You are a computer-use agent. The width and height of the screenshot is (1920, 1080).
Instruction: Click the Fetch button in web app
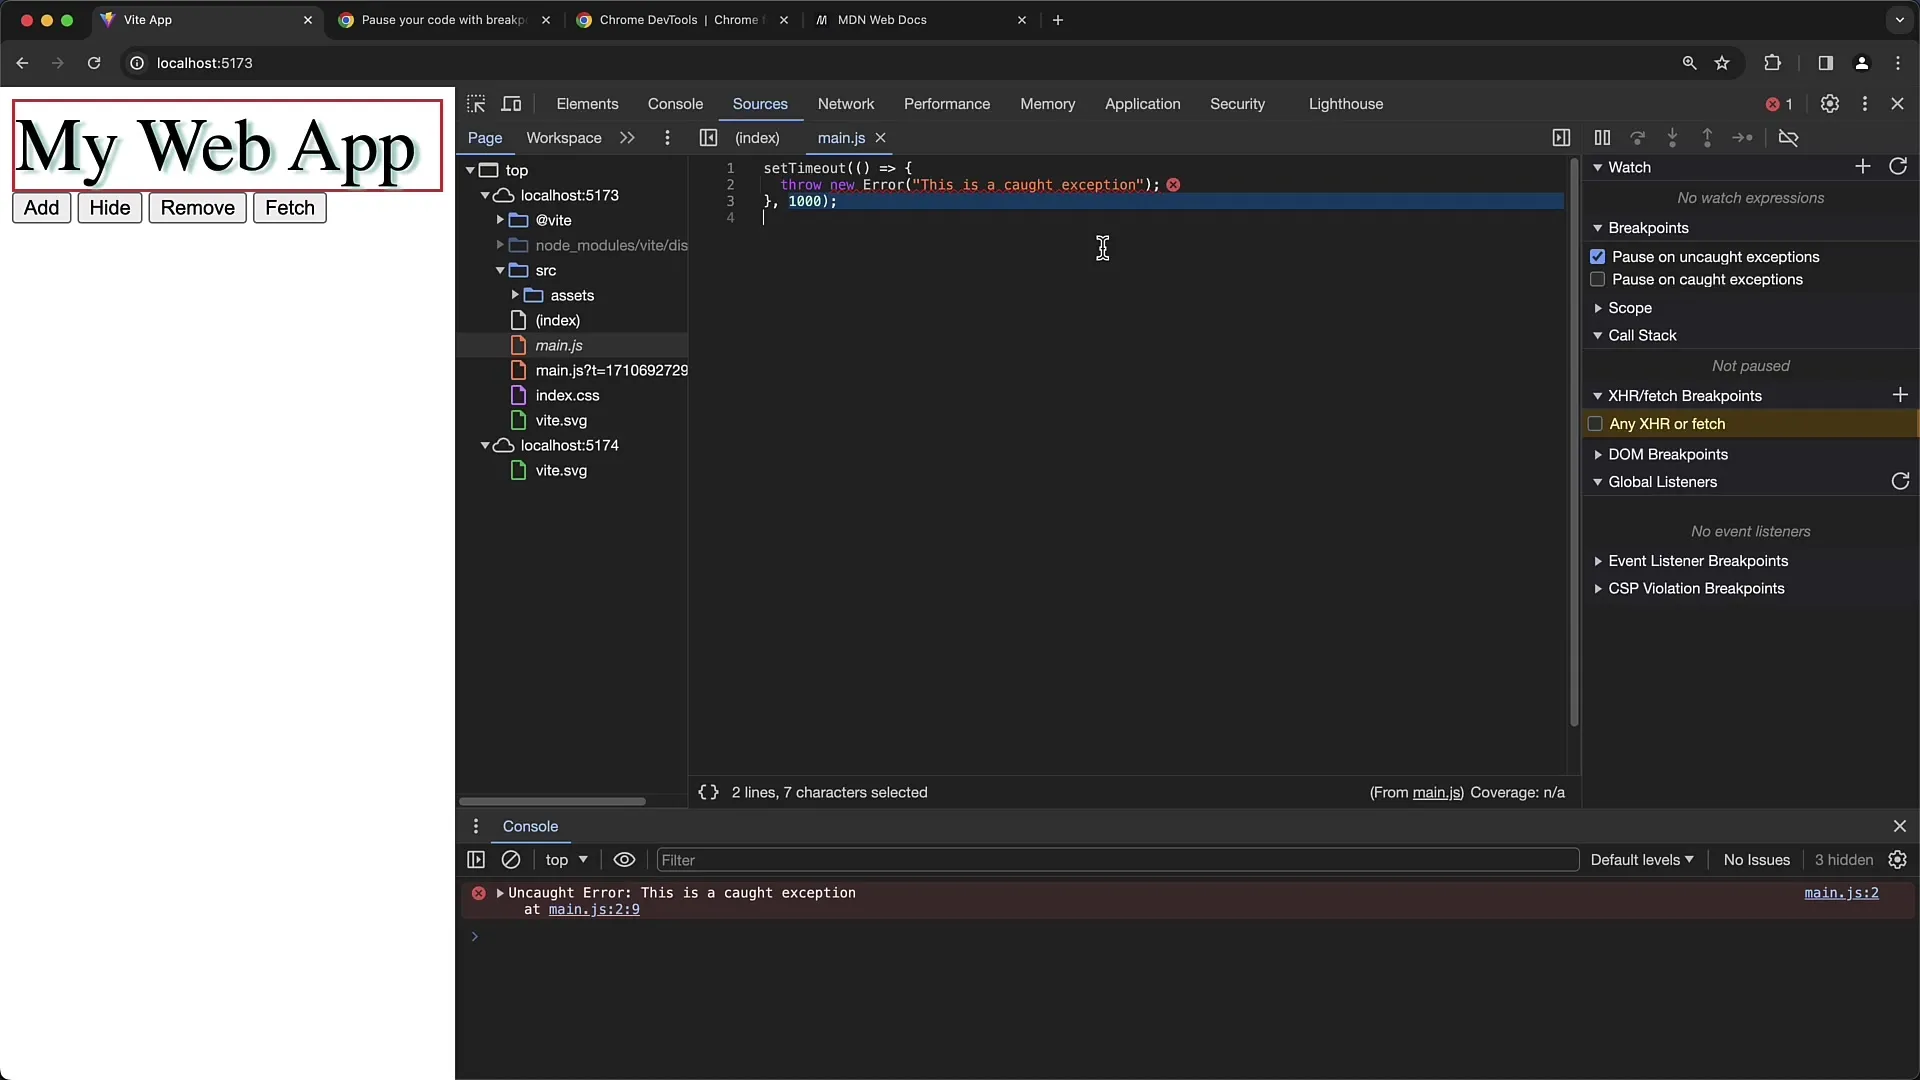click(290, 207)
